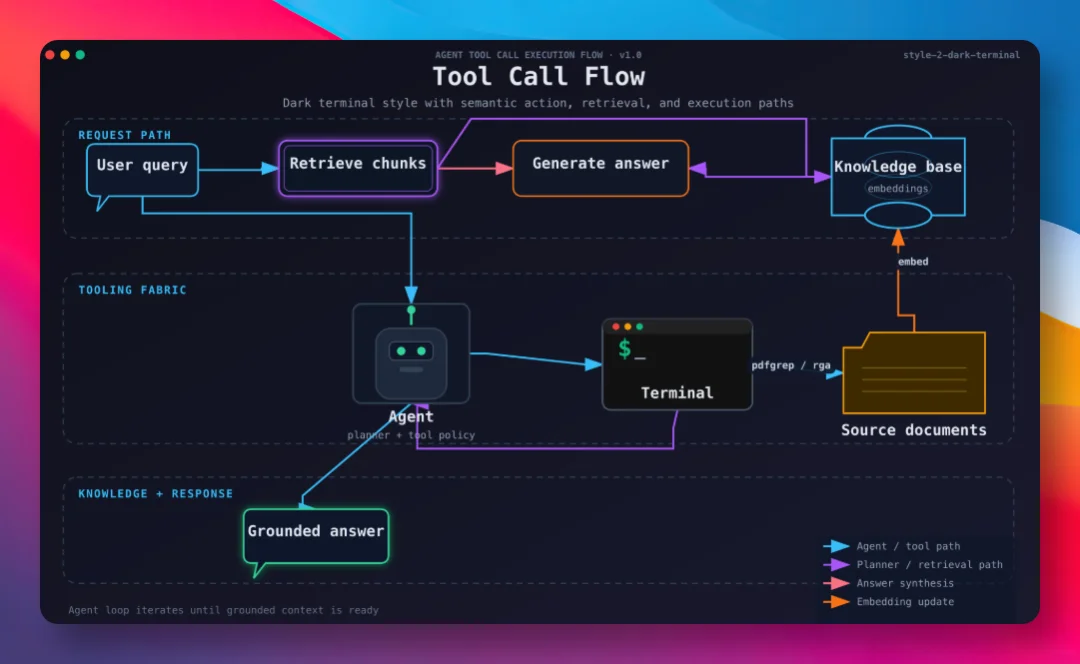1080x664 pixels.
Task: Select the Knowledge base database icon
Action: click(898, 177)
